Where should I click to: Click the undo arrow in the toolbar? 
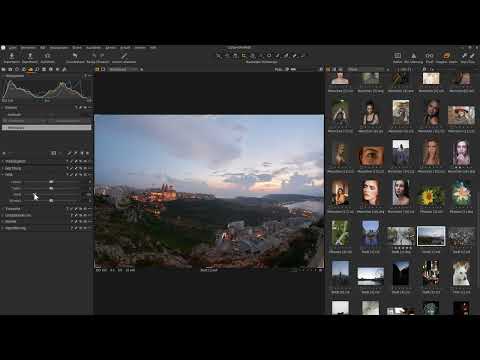pos(94,56)
